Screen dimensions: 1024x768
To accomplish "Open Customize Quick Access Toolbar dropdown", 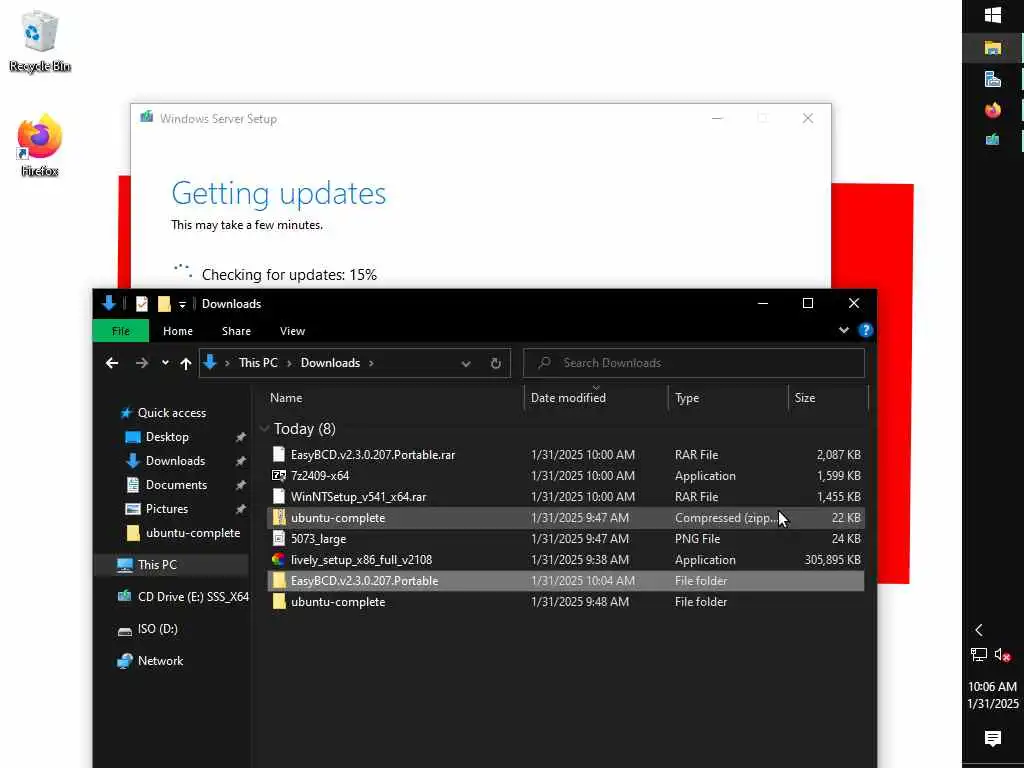I will (x=182, y=304).
